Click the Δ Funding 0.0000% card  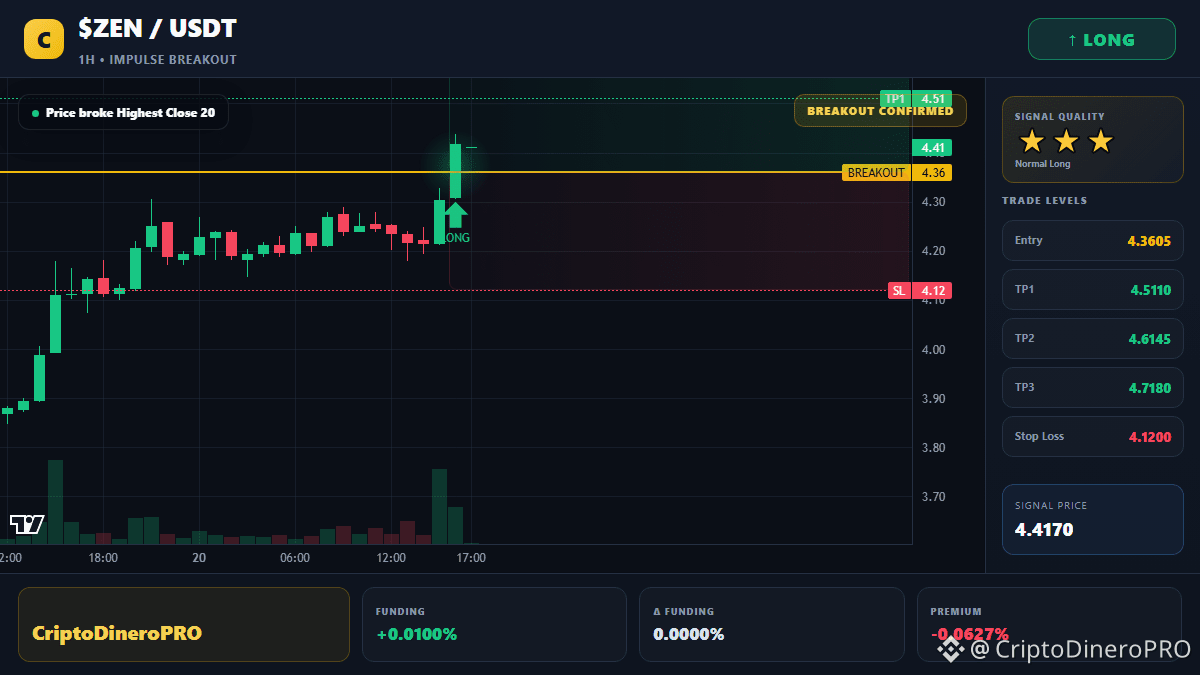(772, 624)
